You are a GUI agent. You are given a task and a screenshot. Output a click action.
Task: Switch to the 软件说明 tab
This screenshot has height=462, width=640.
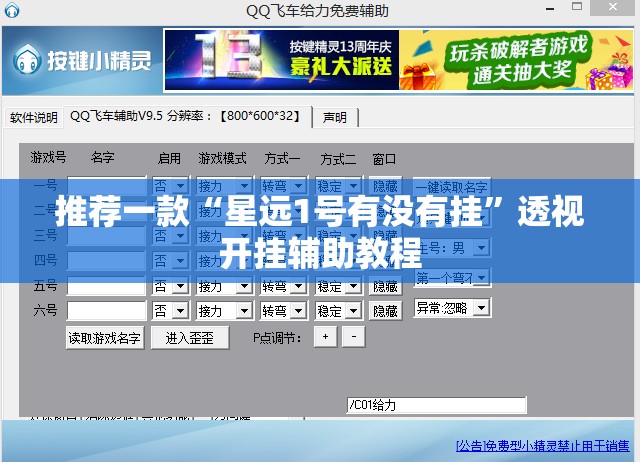[x=33, y=118]
